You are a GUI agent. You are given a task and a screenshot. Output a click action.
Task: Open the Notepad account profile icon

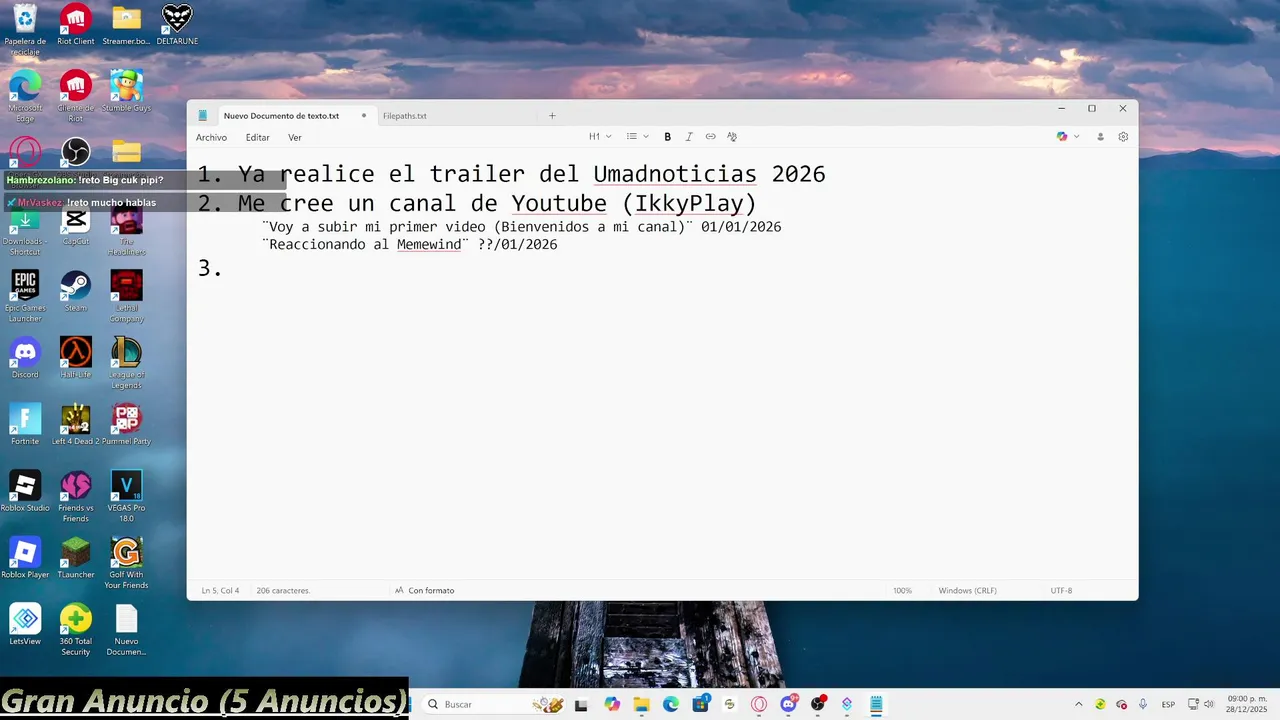[1100, 137]
